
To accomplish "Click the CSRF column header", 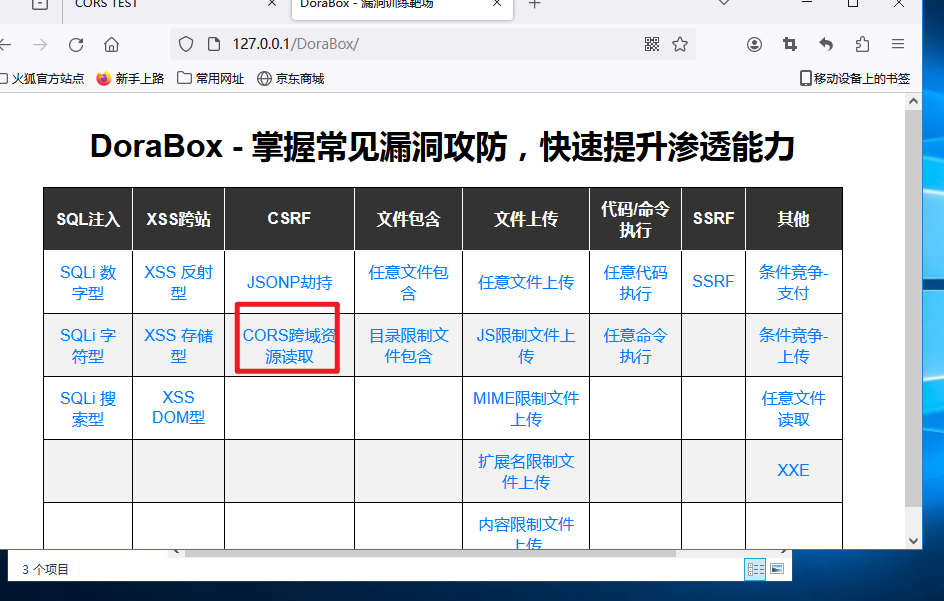I will [x=290, y=219].
